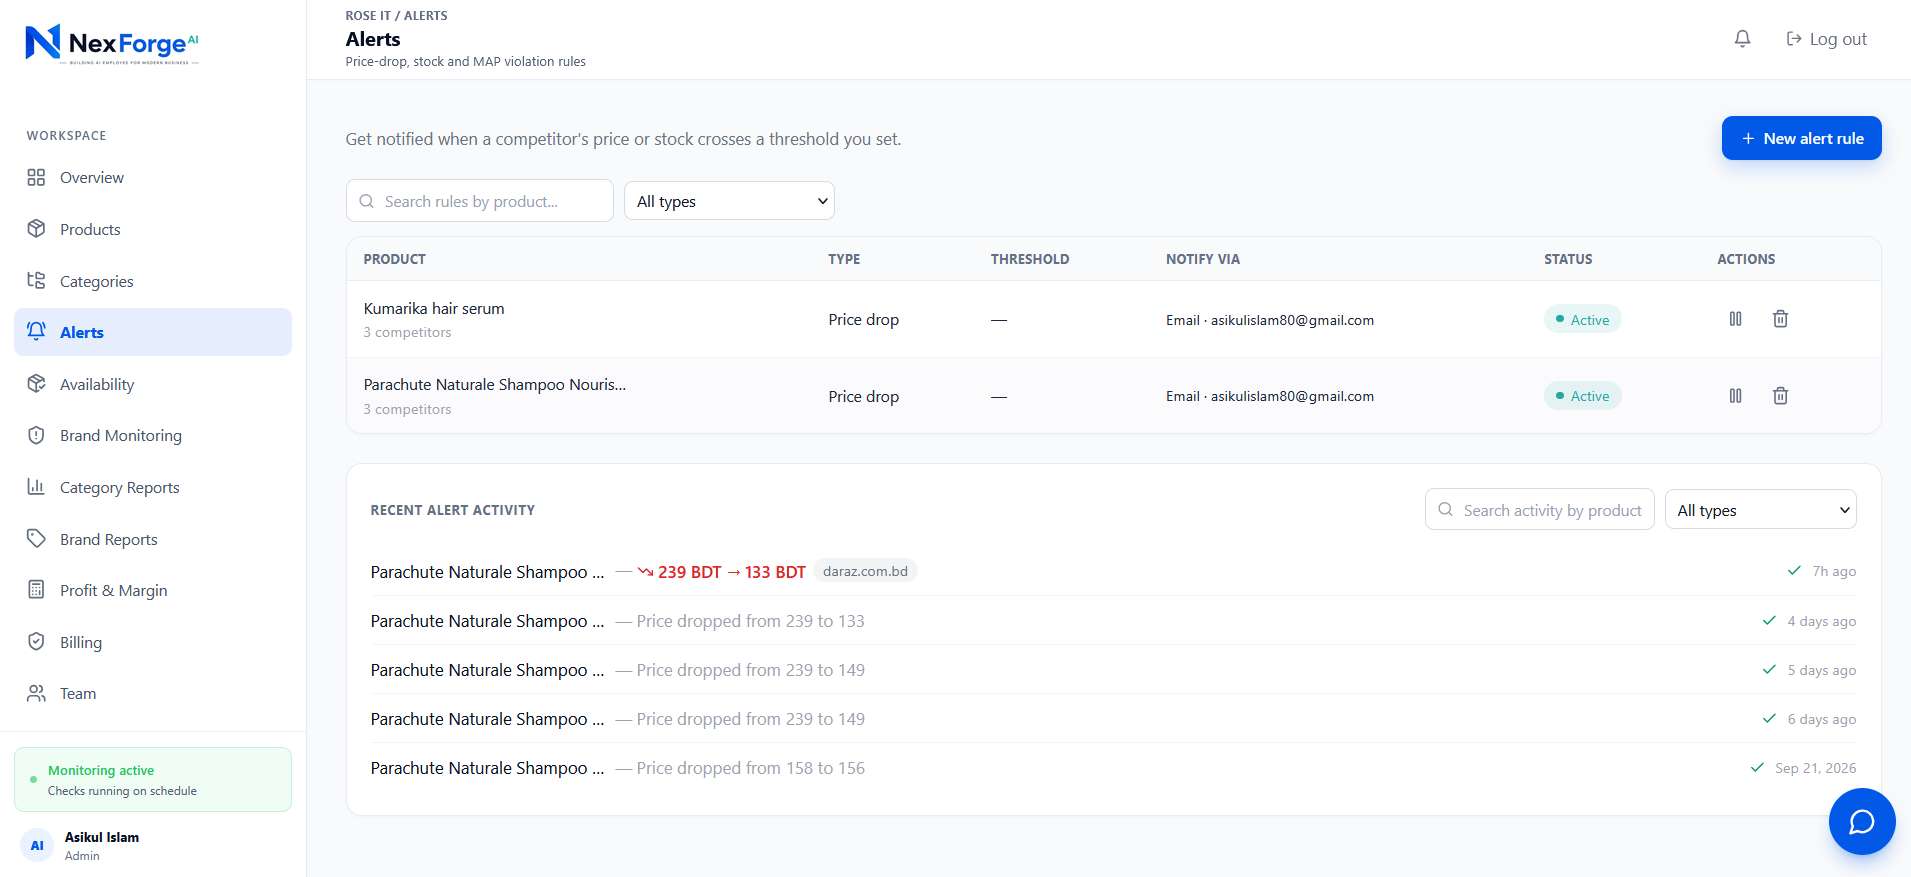Navigate to Brand Reports
This screenshot has width=1911, height=877.
153,539
